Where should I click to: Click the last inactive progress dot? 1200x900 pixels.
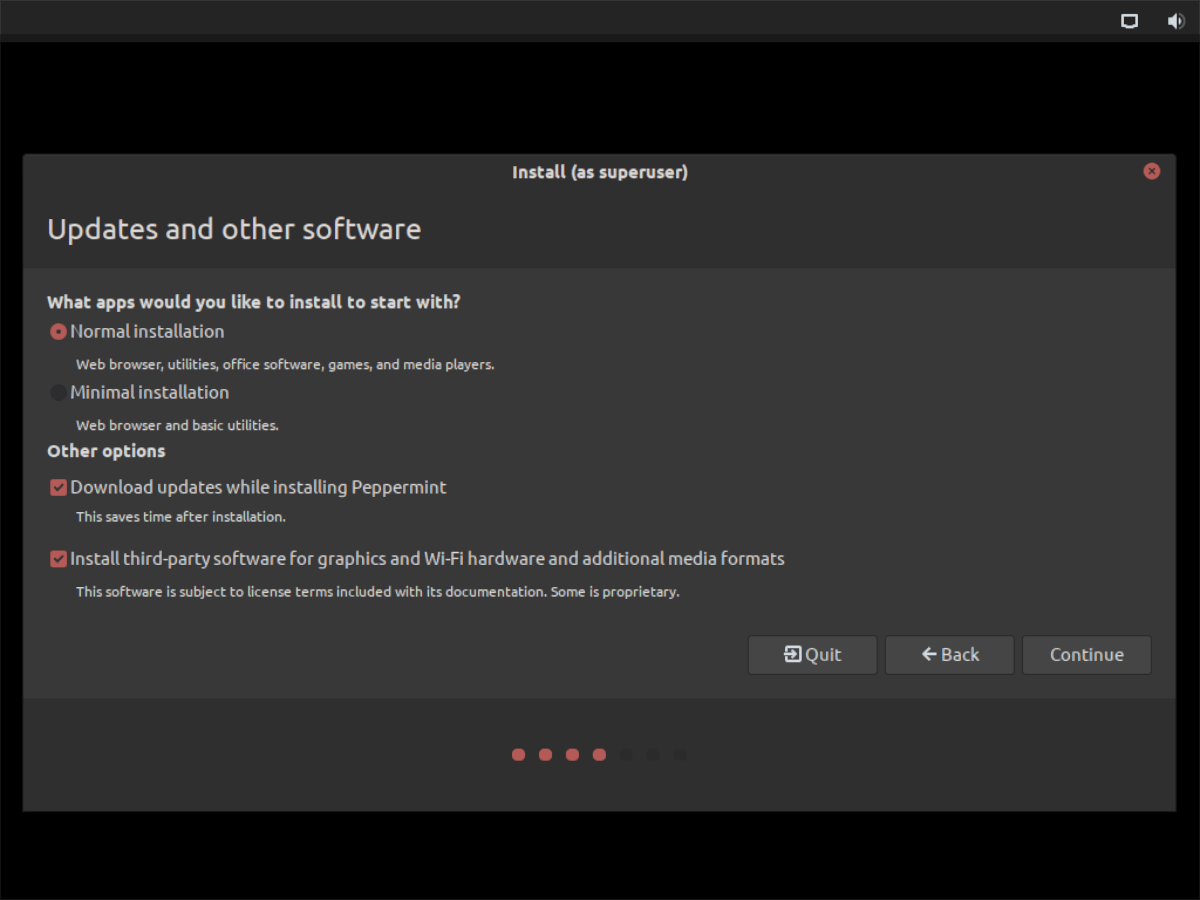[680, 754]
